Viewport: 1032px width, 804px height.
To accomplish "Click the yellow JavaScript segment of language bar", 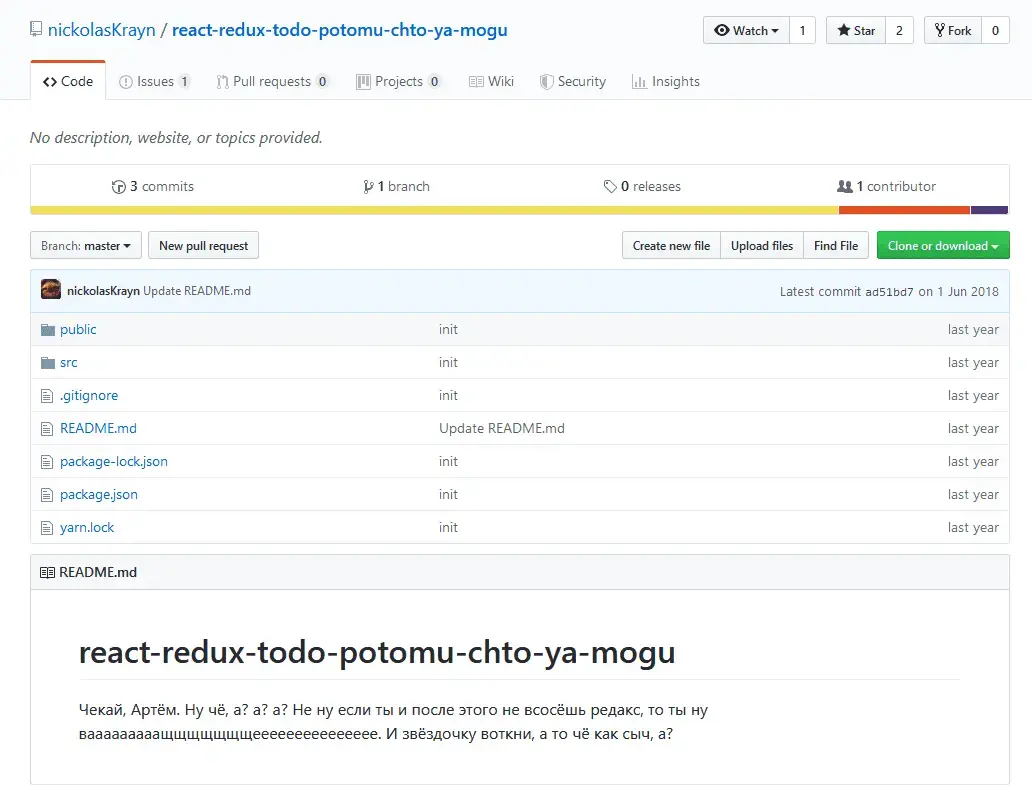I will click(434, 211).
